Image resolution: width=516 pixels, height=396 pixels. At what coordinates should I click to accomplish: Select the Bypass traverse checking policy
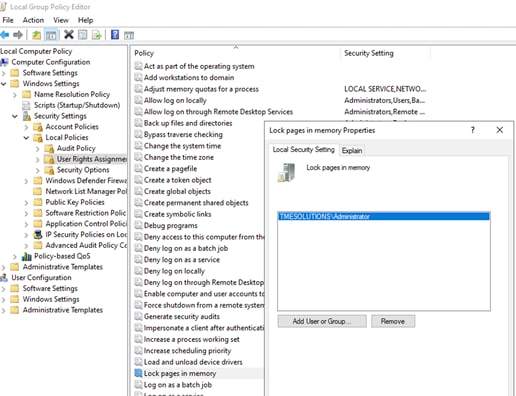(183, 135)
